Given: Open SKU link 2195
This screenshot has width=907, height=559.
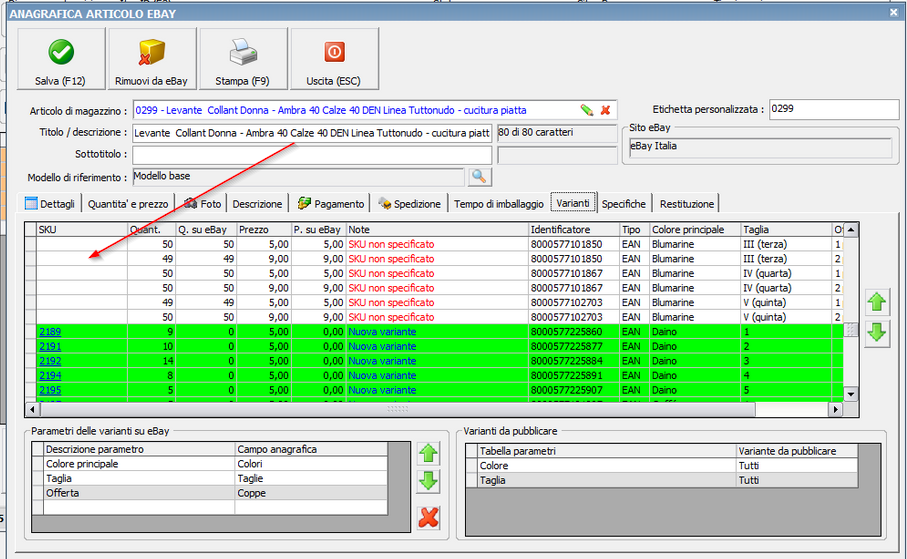Looking at the screenshot, I should (50, 390).
